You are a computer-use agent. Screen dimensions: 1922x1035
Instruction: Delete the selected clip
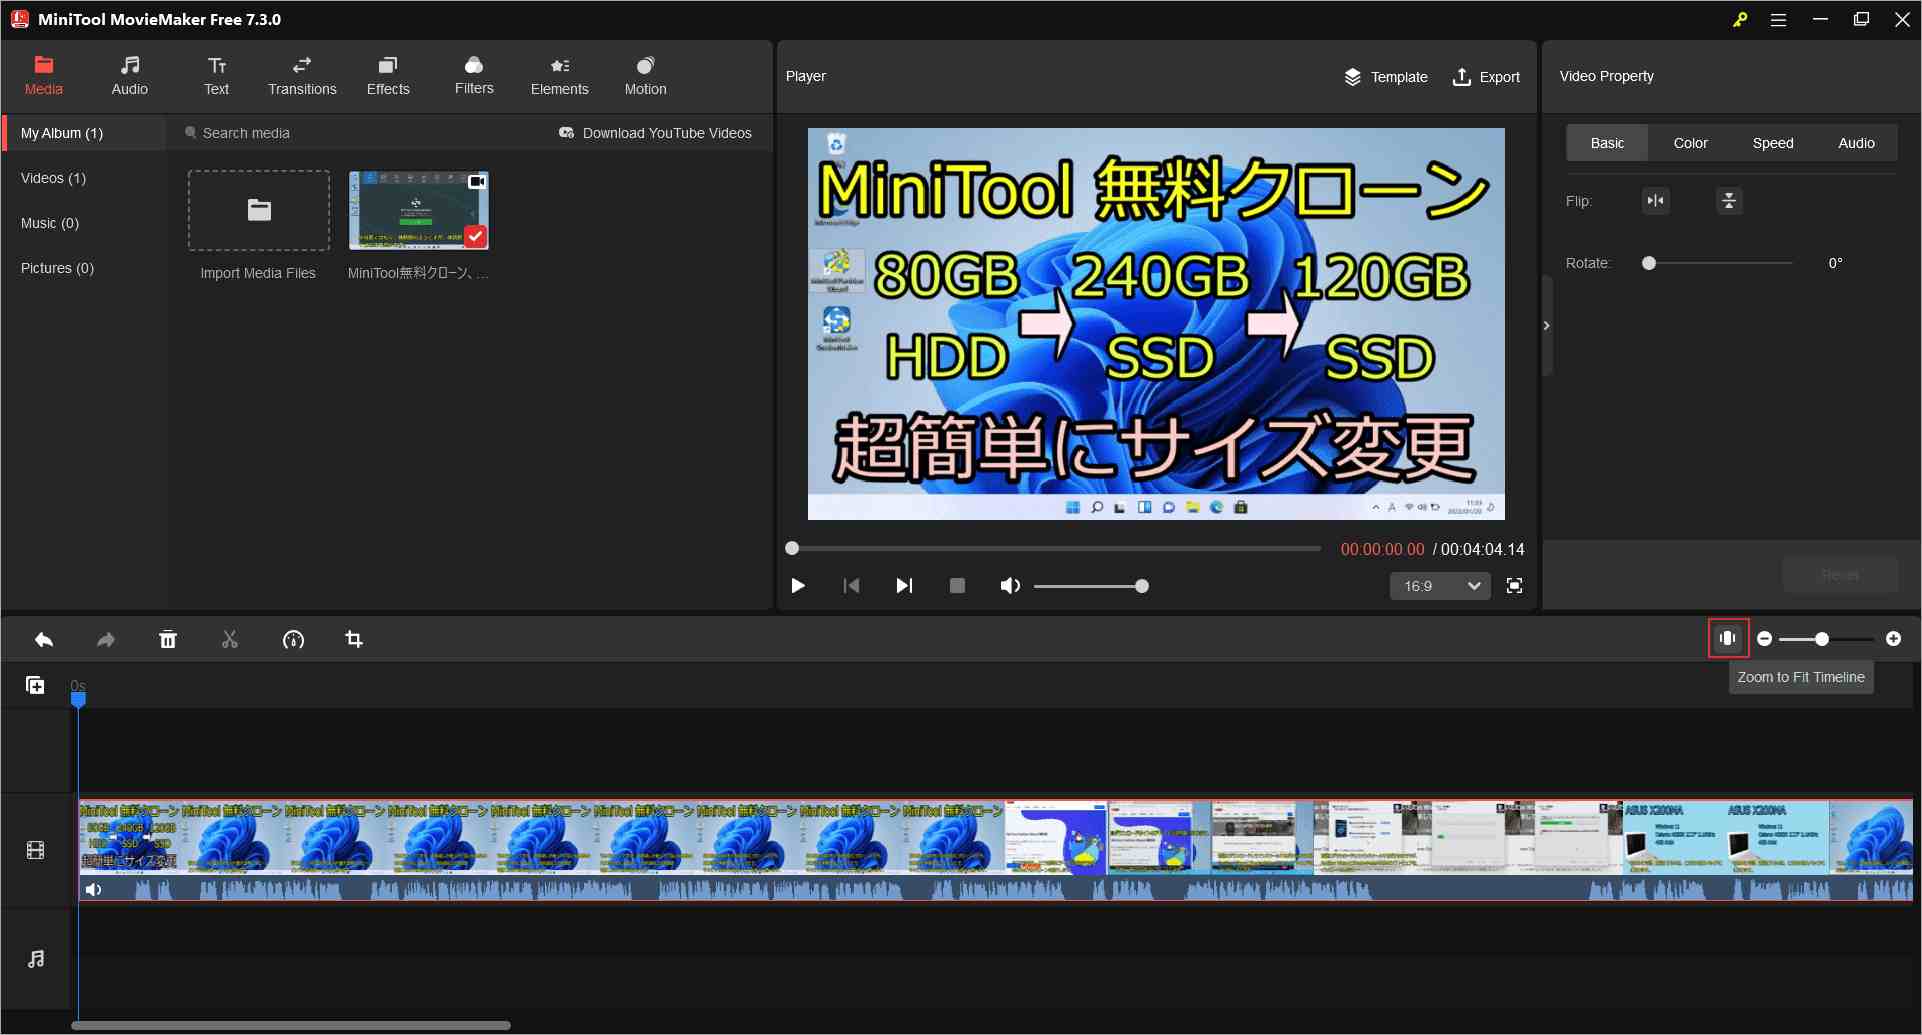click(168, 640)
